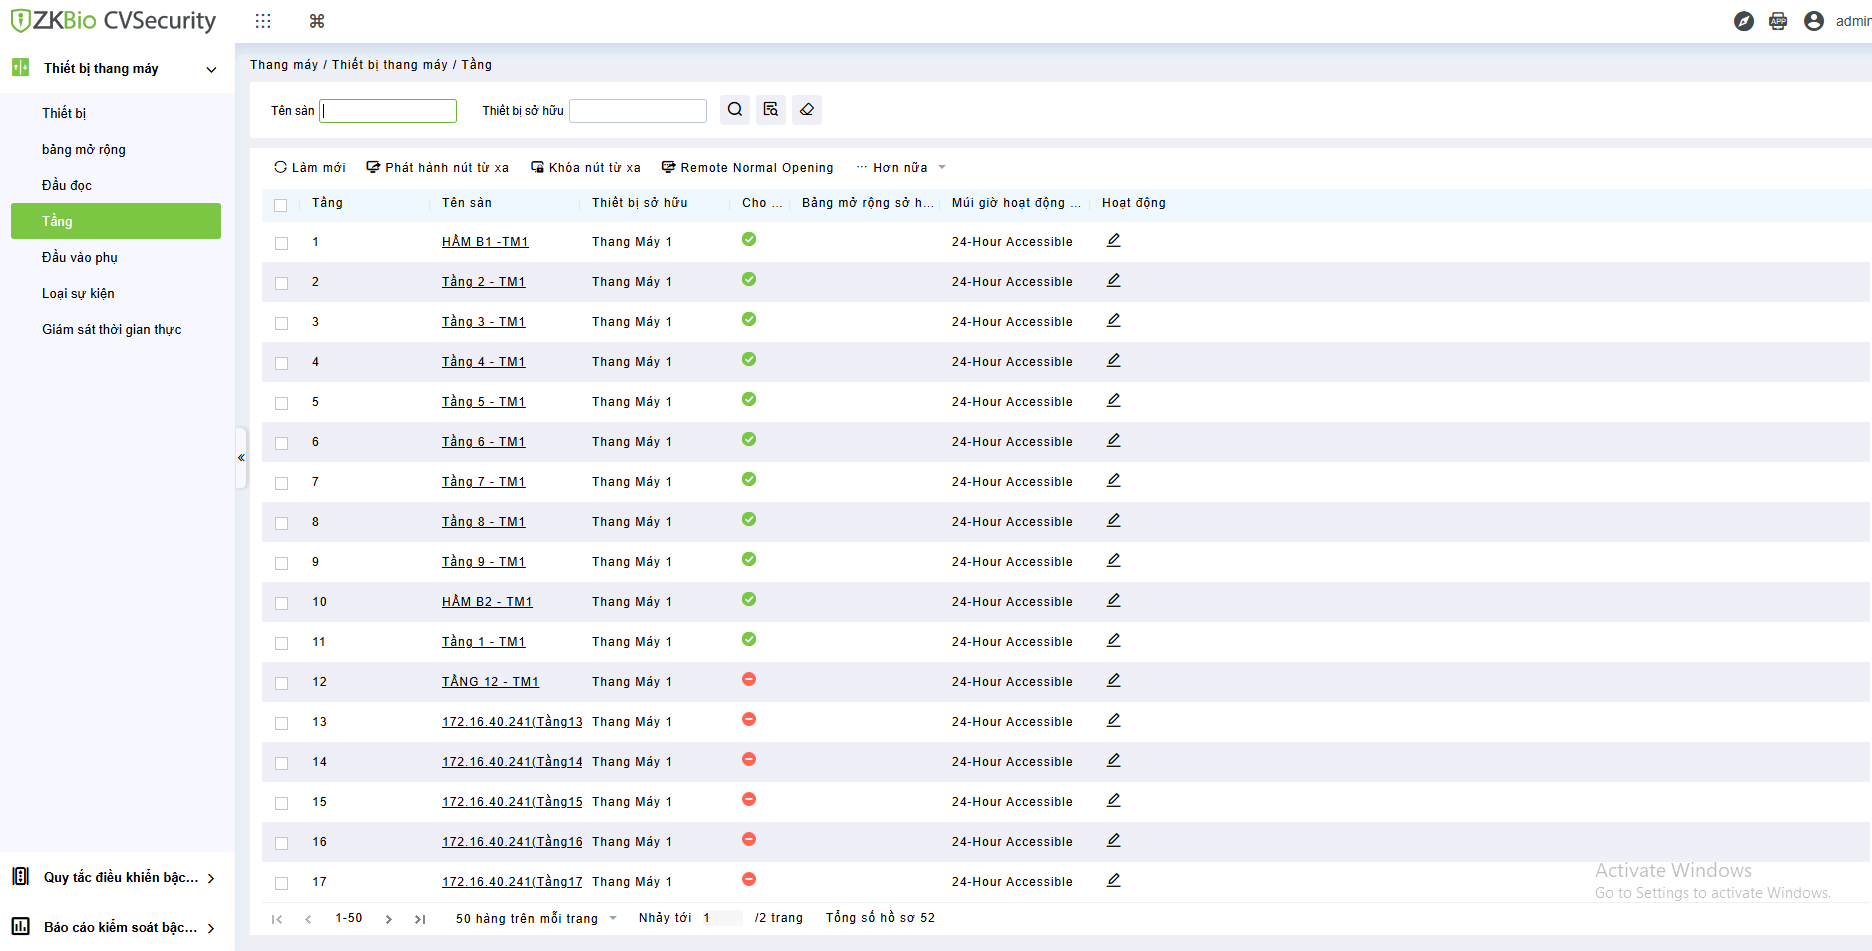Click the Tên sàn input field
This screenshot has height=951, width=1872.
tap(388, 111)
